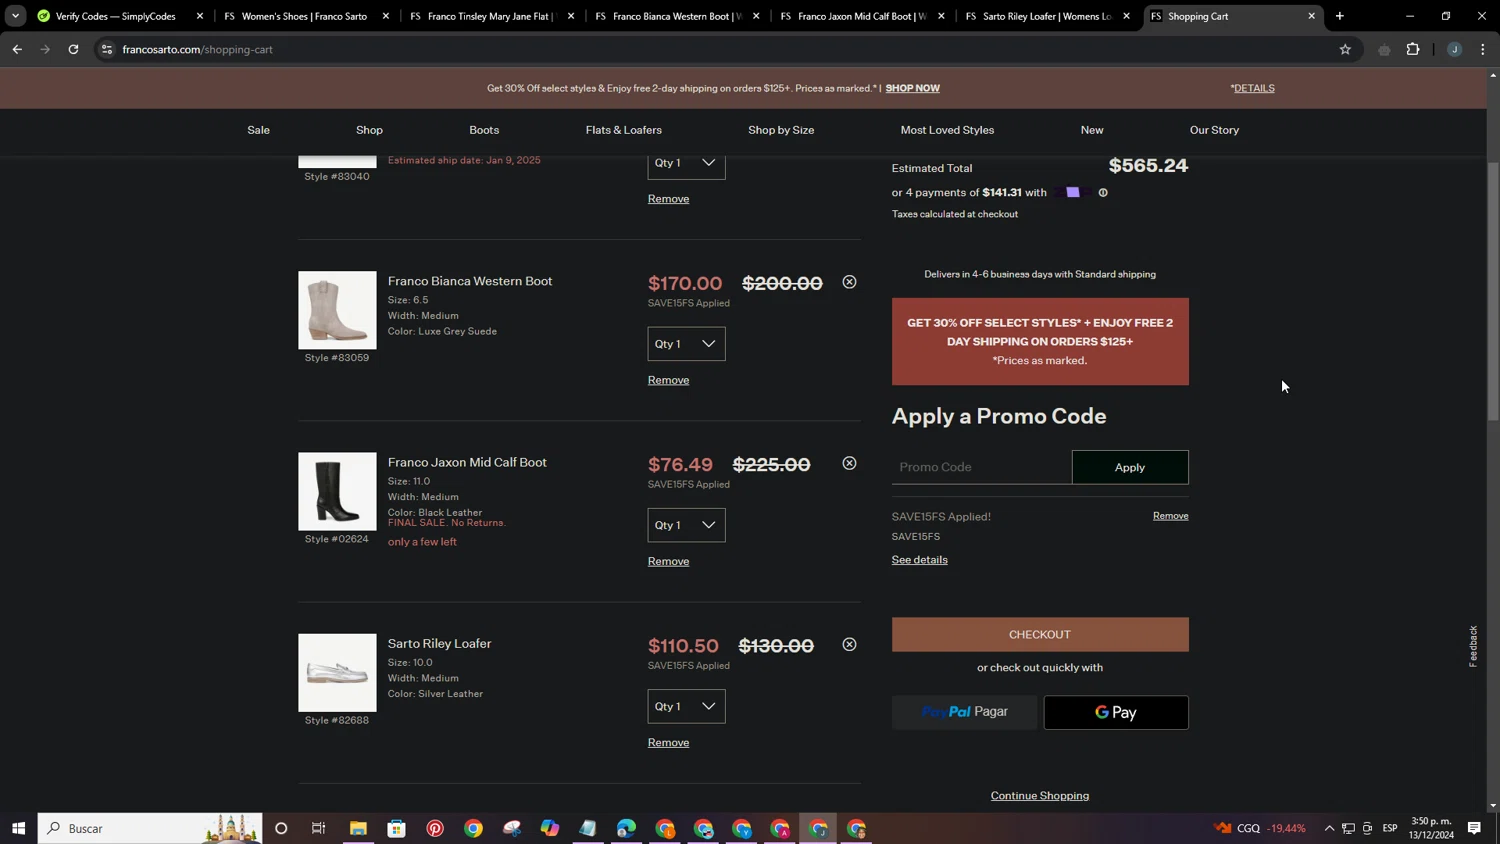This screenshot has height=844, width=1500.
Task: Switch to Franco Jaxon Mid Calf Boot tab
Action: click(x=861, y=16)
